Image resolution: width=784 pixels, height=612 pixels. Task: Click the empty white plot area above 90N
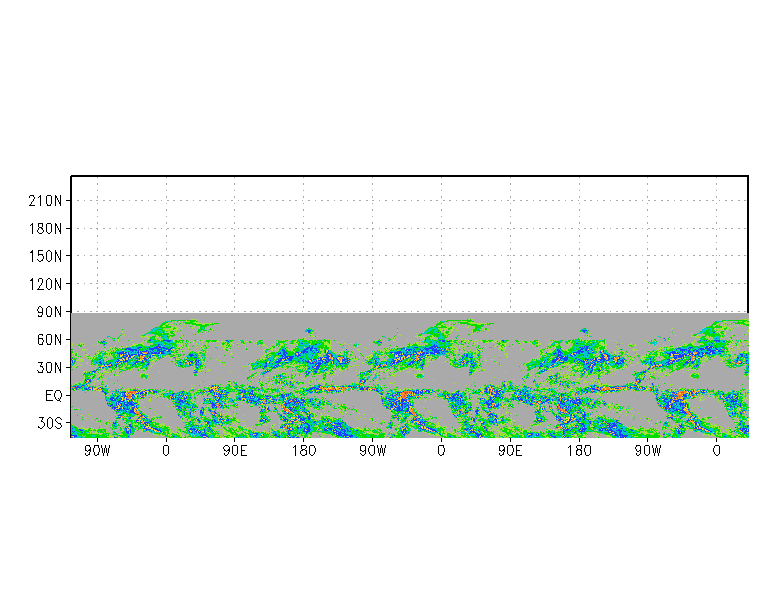[408, 243]
